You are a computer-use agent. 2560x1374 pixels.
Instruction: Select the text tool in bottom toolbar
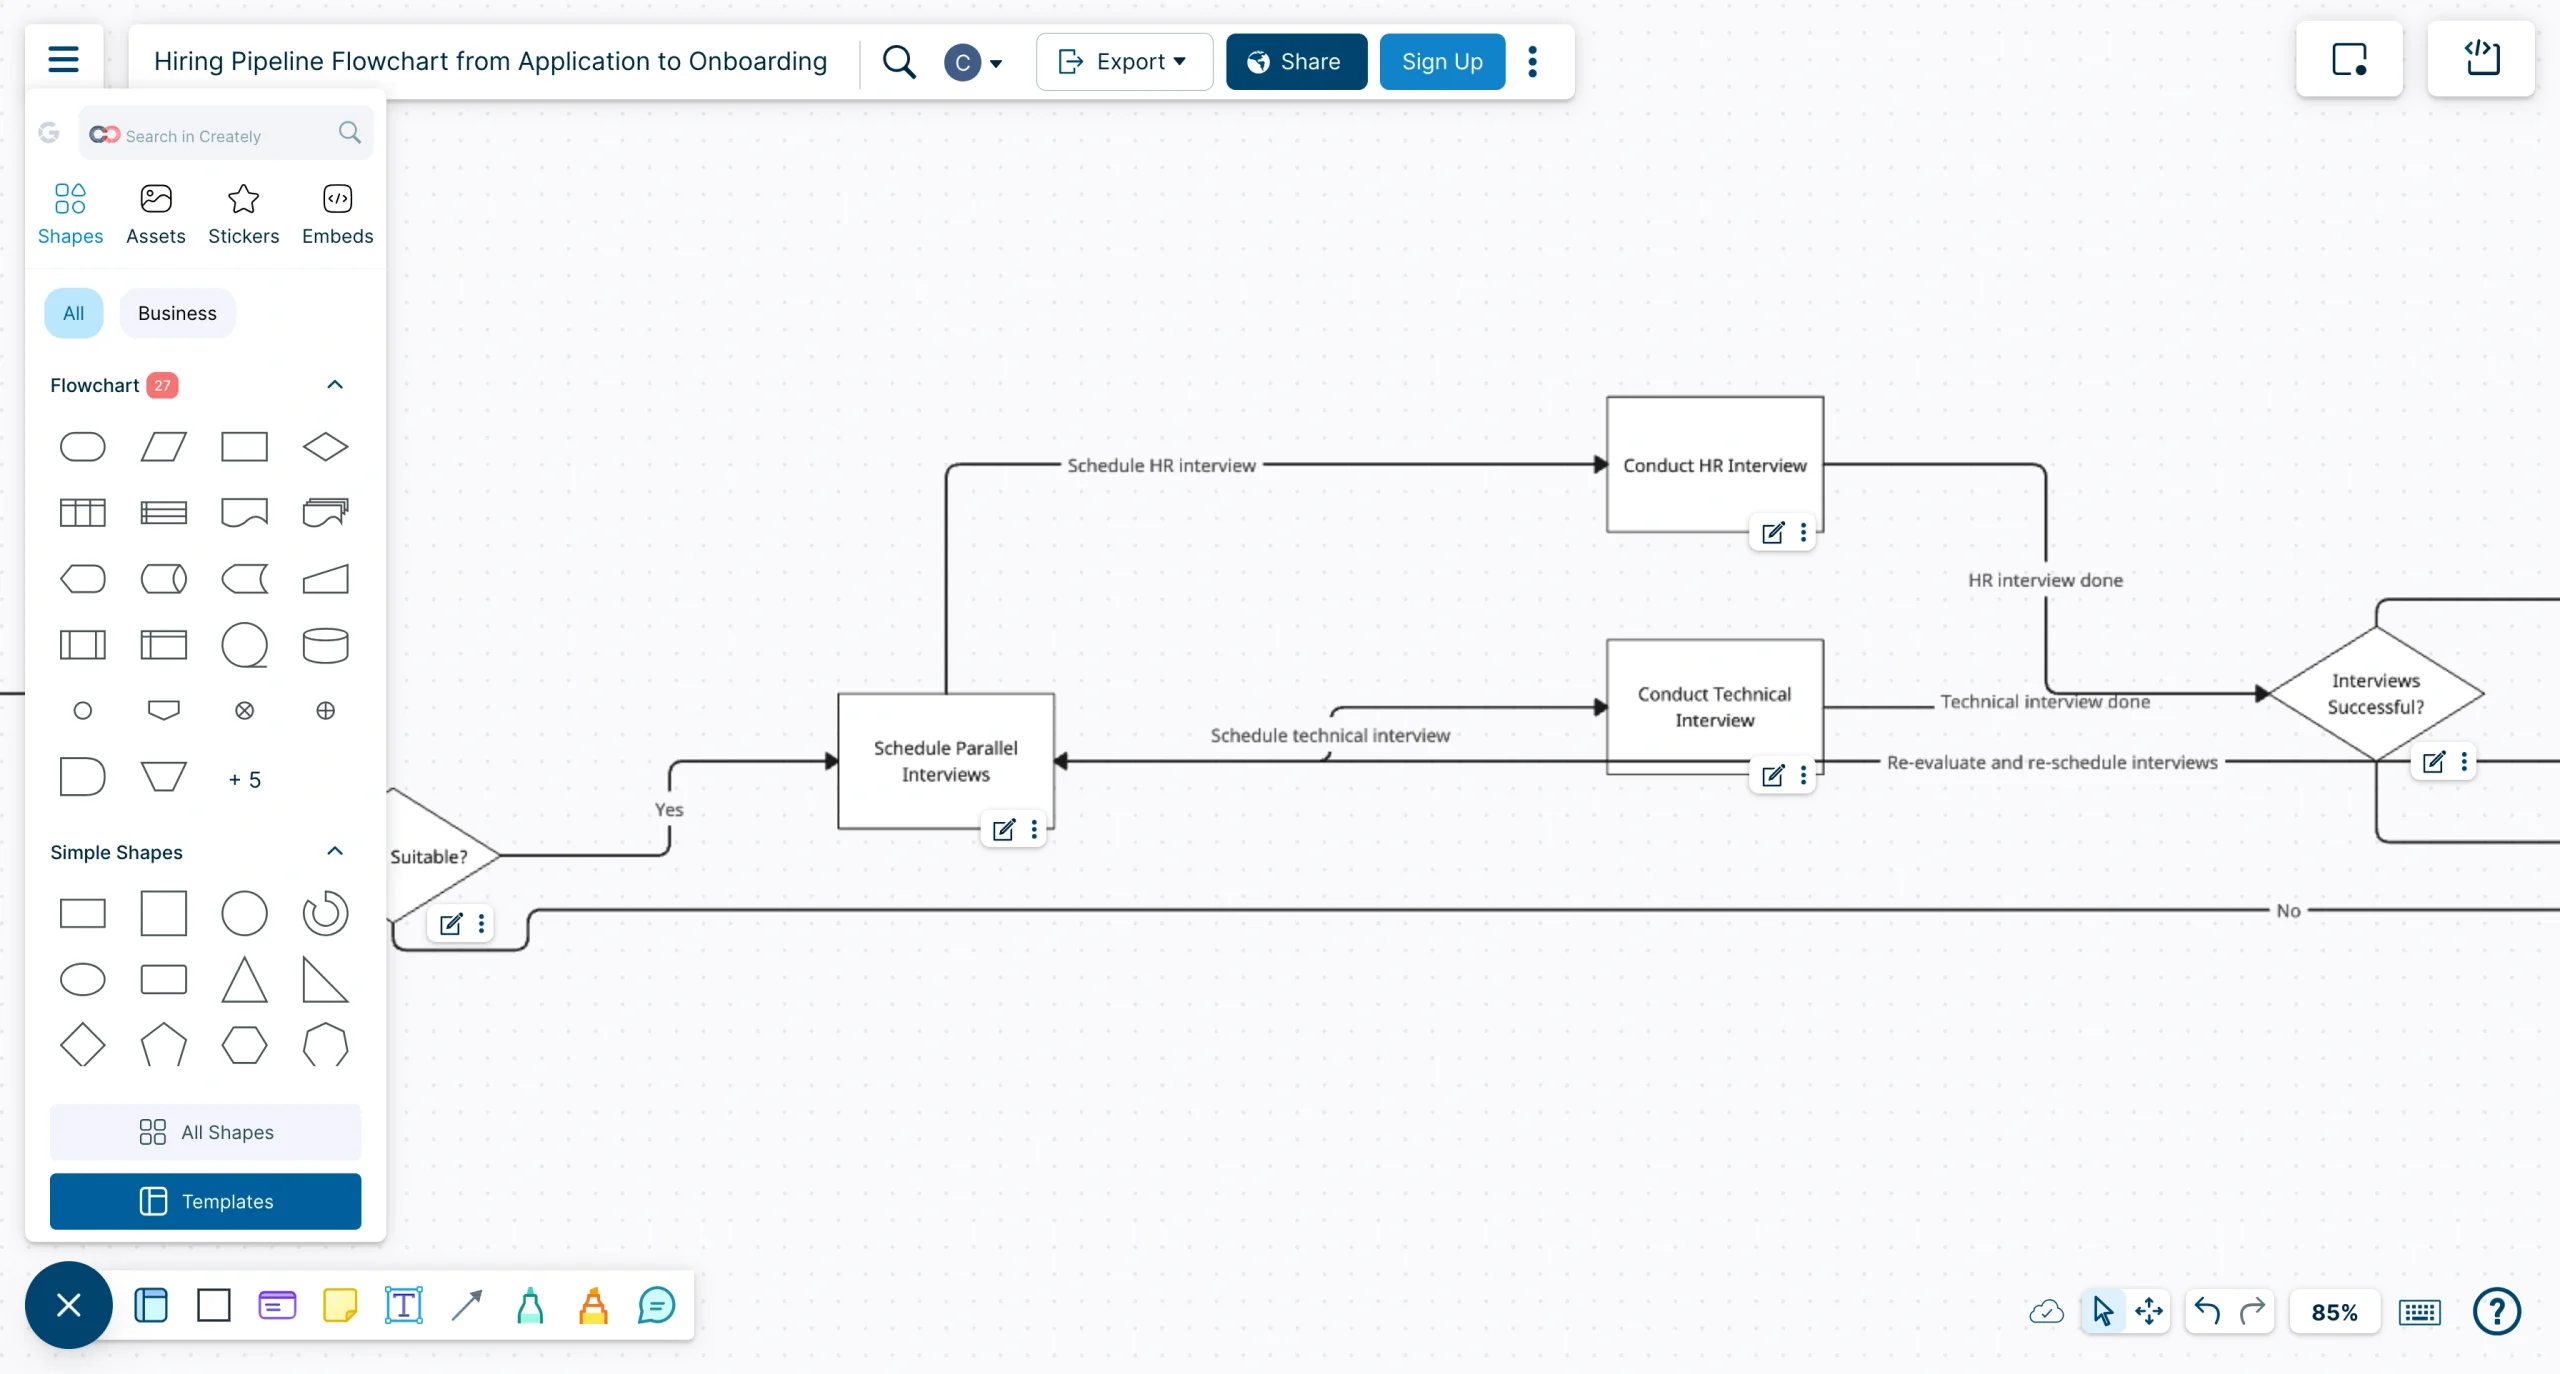[403, 1306]
